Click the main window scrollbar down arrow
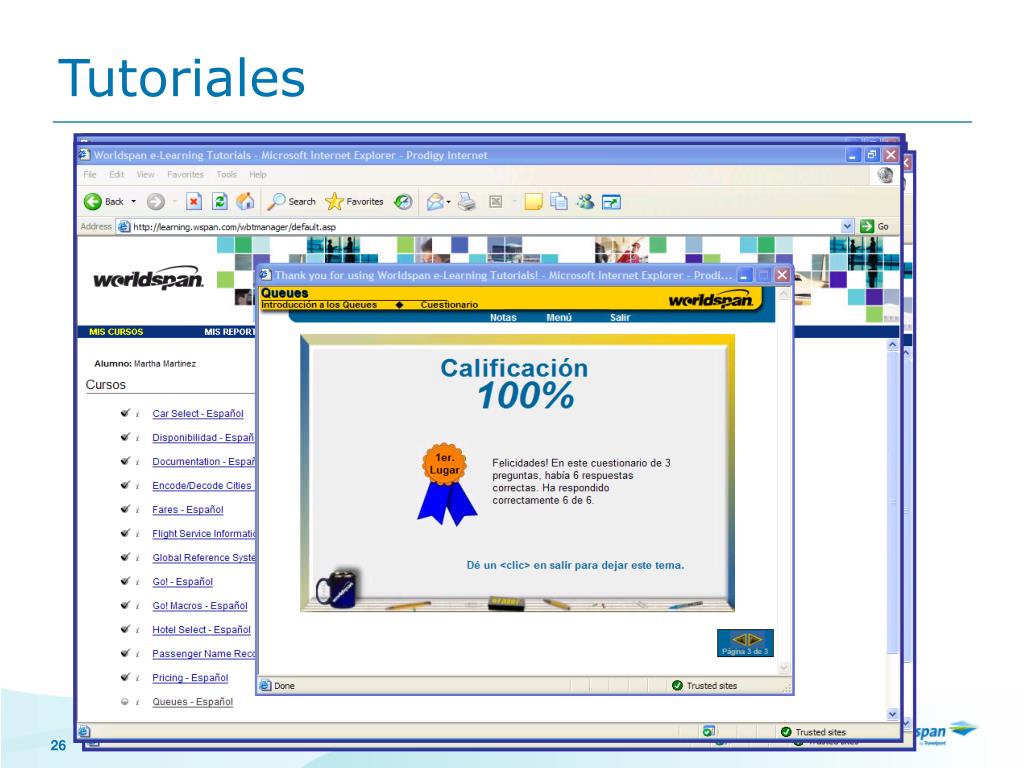Screen dimensions: 1024x768 (x=893, y=714)
